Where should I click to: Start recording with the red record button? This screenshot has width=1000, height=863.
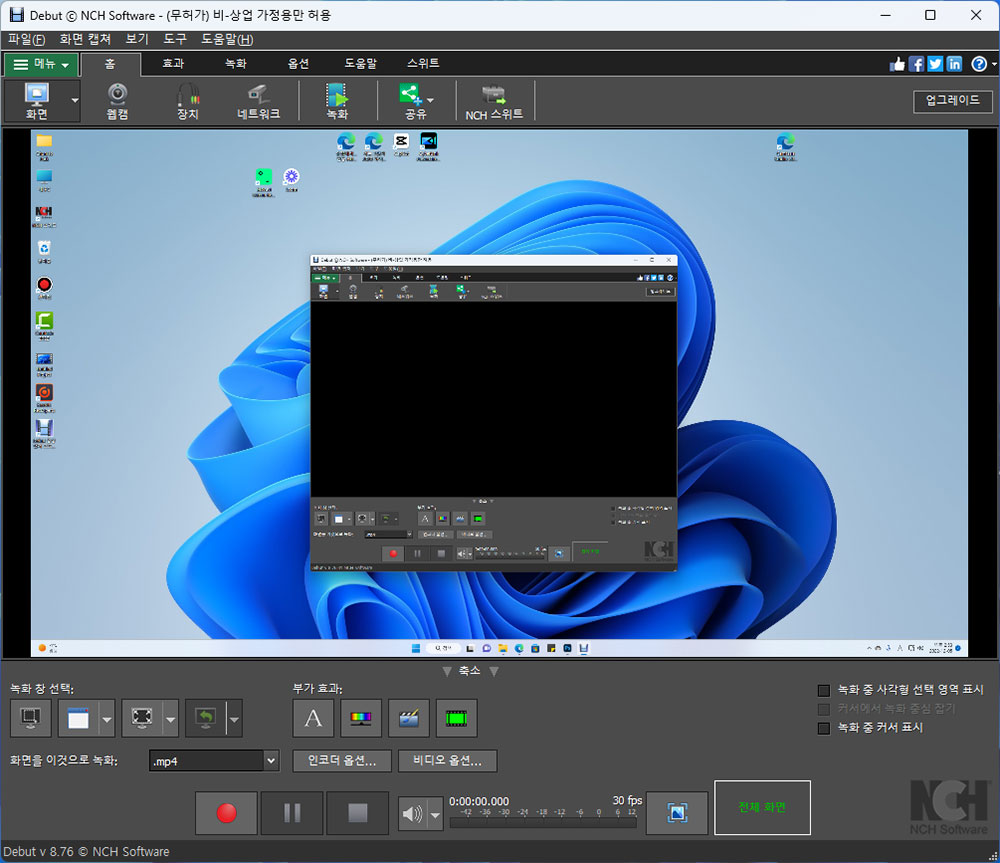coord(226,813)
